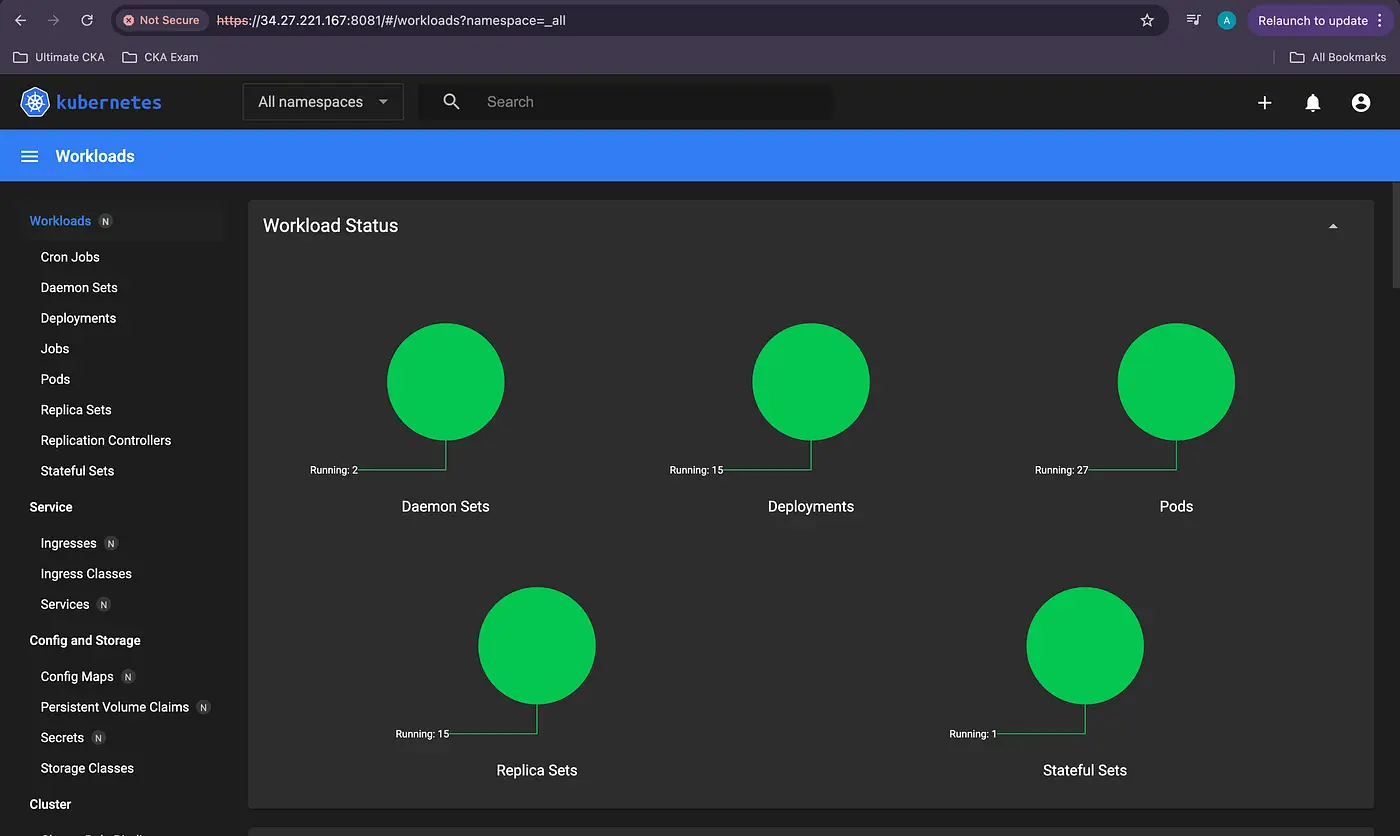Click the plus create resource icon
Image resolution: width=1400 pixels, height=836 pixels.
1264,102
